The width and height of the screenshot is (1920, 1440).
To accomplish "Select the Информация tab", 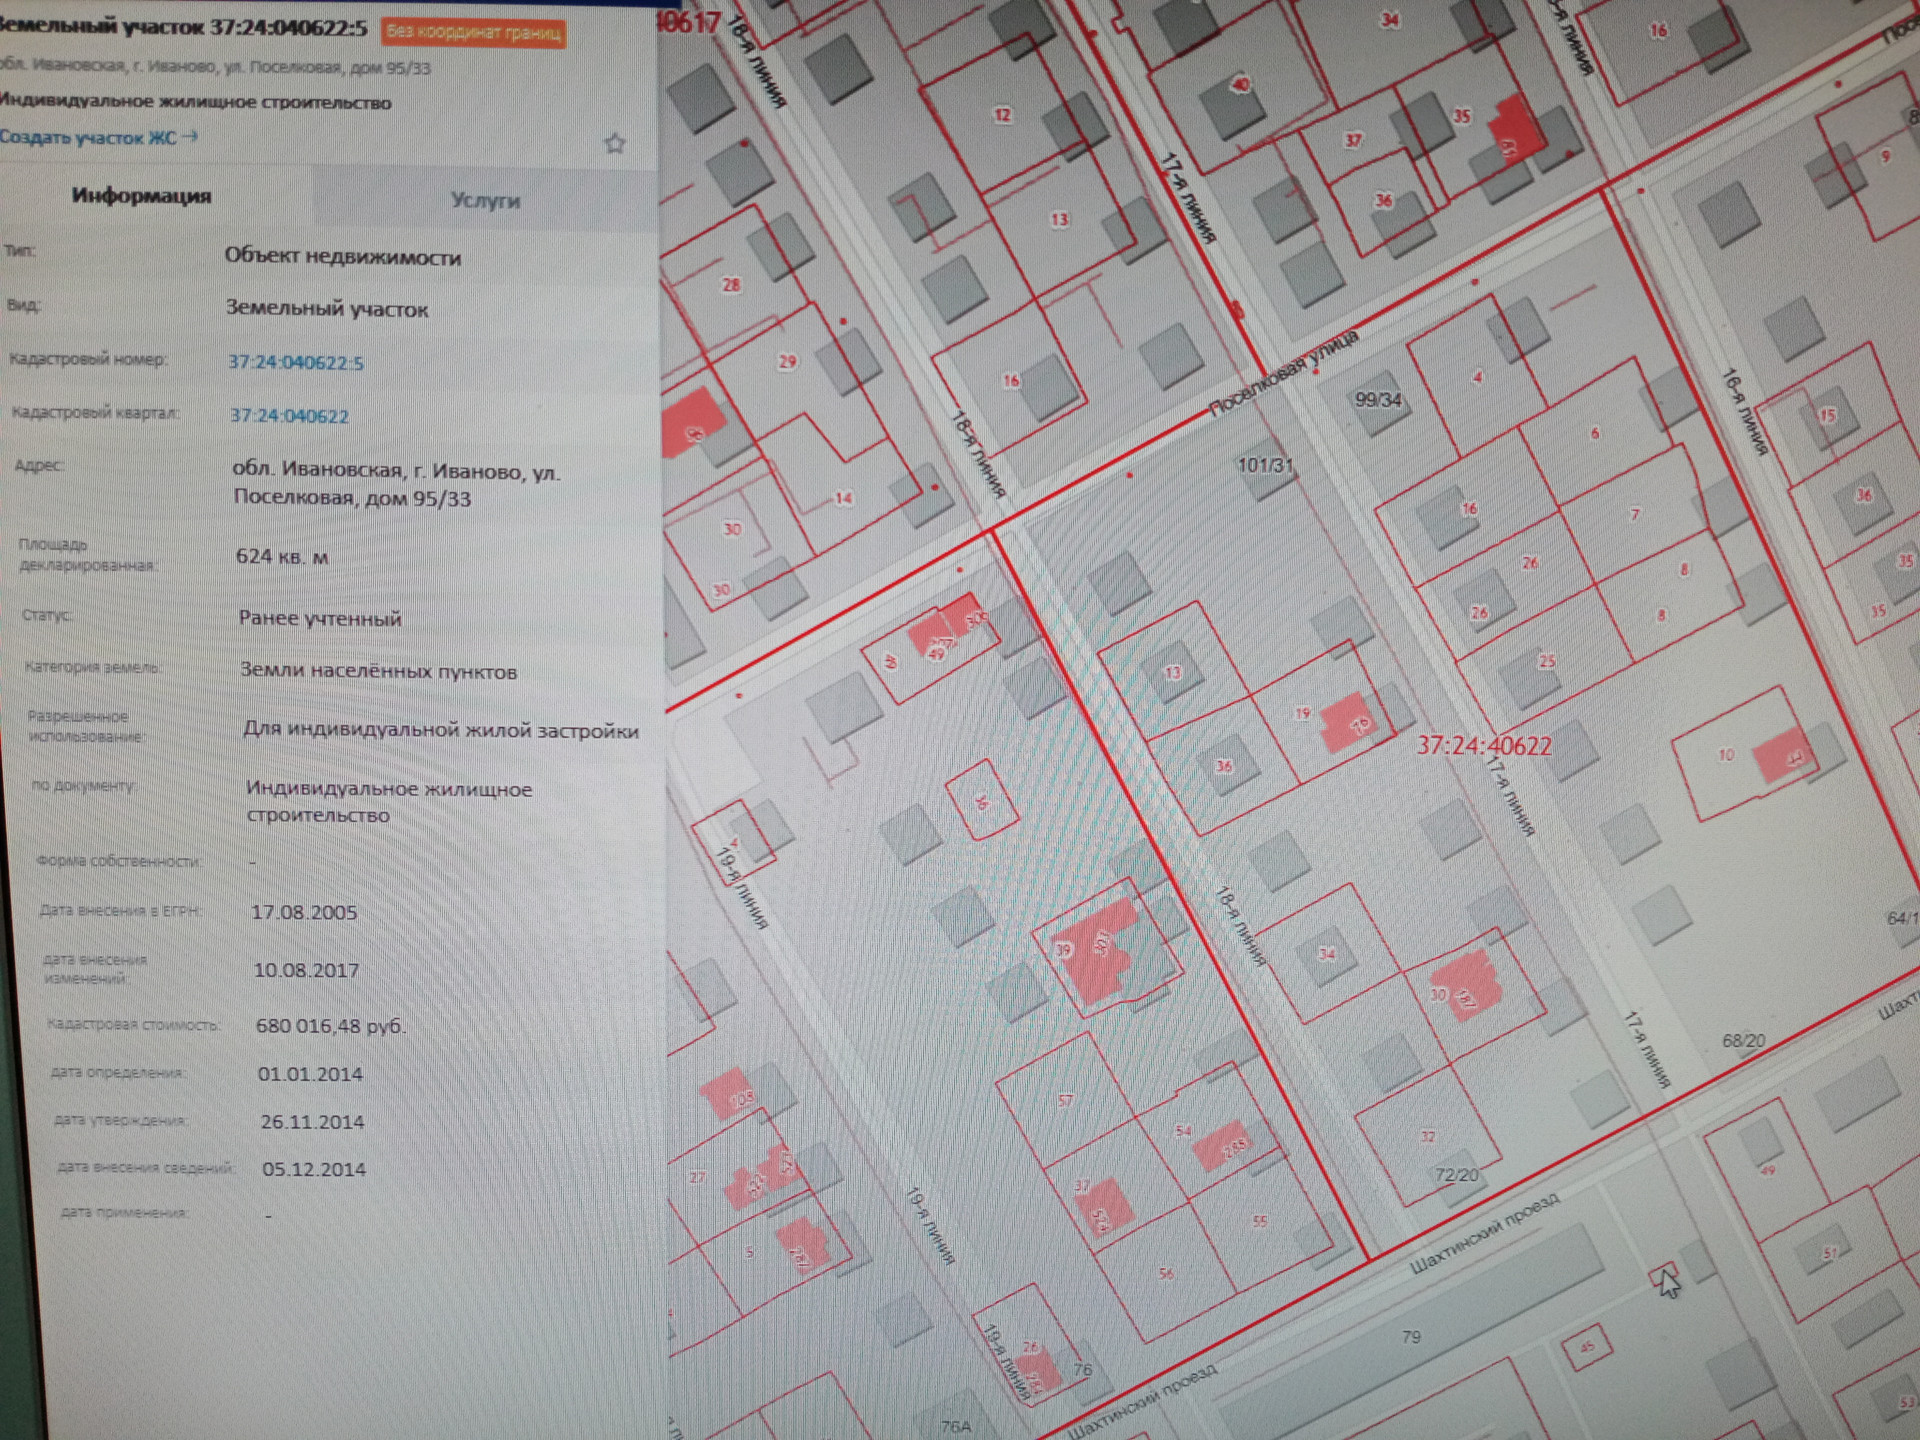I will tap(141, 196).
